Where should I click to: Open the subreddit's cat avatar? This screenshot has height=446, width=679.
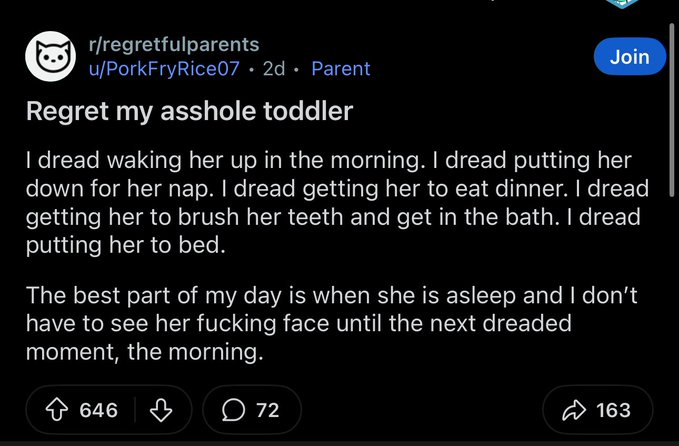pyautogui.click(x=50, y=57)
